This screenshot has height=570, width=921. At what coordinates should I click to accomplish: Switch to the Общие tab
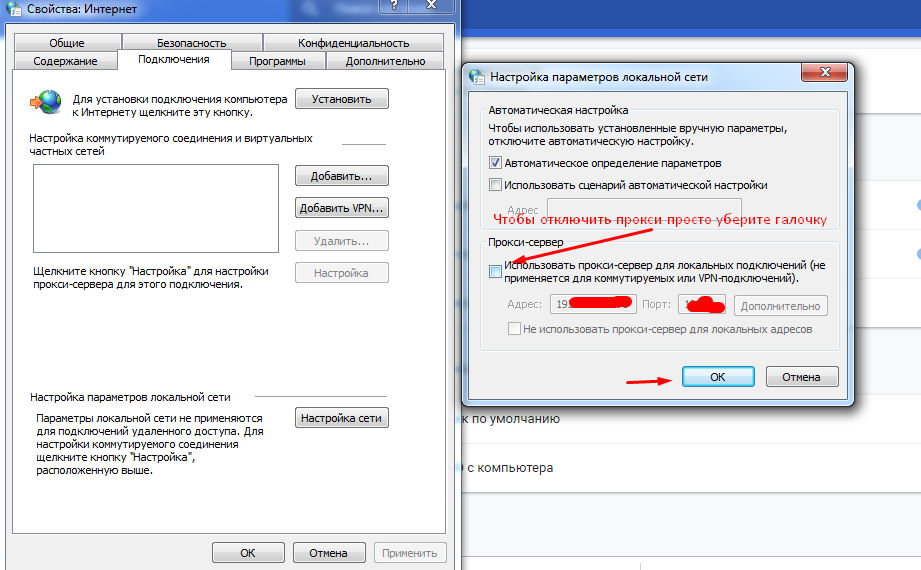coord(67,43)
